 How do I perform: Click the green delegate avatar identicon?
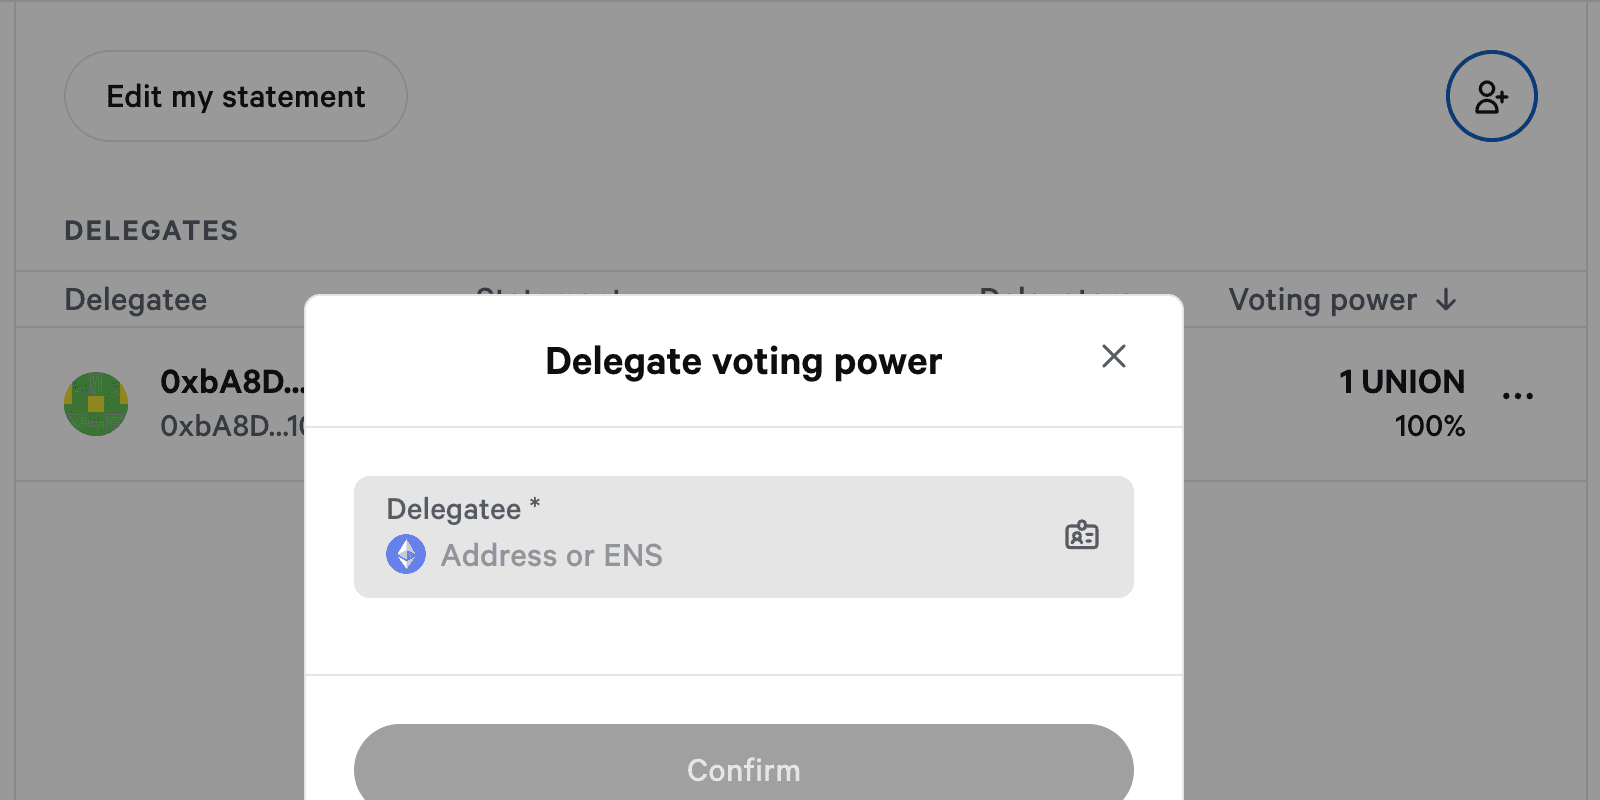click(x=96, y=404)
